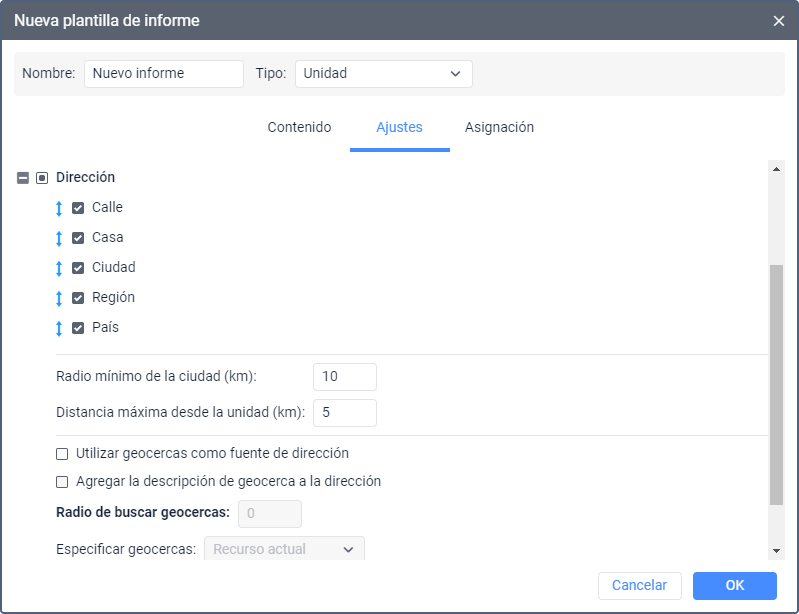799x614 pixels.
Task: Check Agregar la descripción de geocerca option
Action: tap(63, 482)
